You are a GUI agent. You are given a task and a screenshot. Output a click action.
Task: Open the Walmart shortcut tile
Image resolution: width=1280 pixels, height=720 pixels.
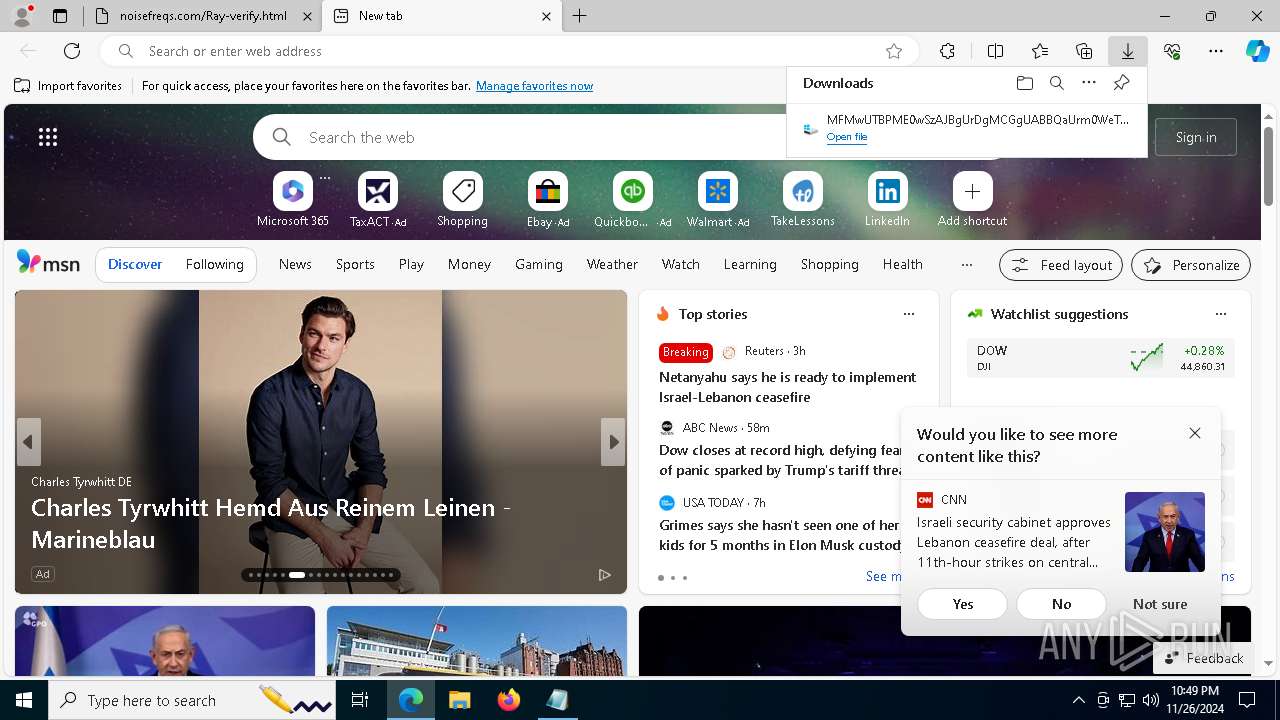(717, 200)
